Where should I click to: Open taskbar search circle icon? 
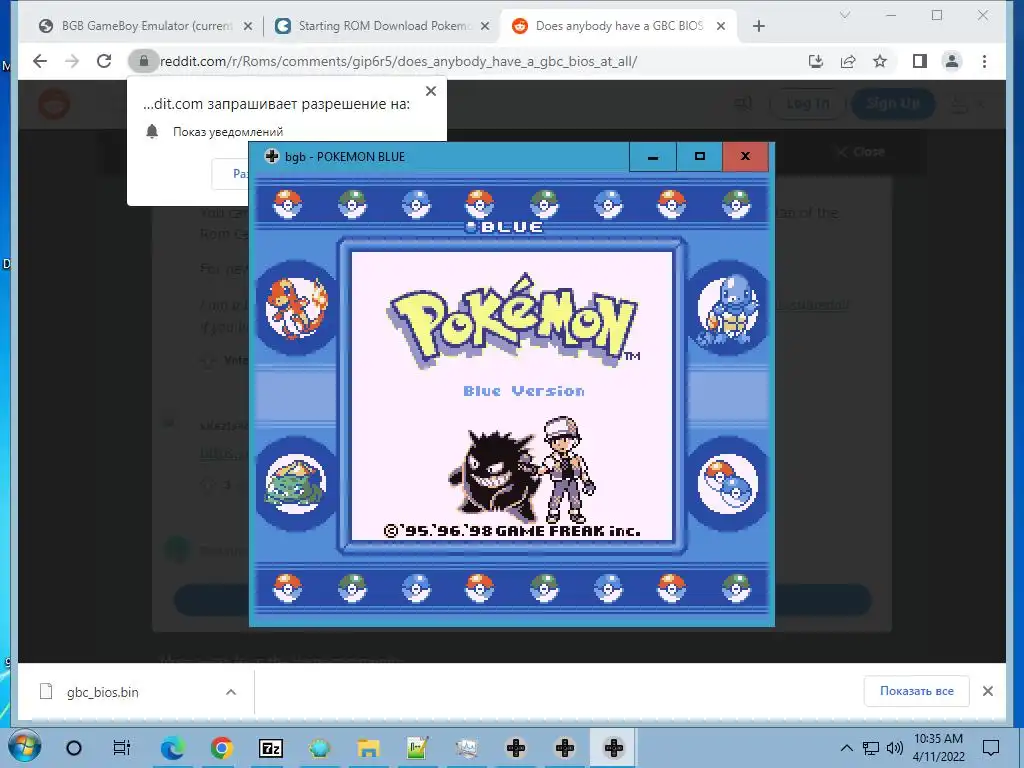[x=74, y=748]
